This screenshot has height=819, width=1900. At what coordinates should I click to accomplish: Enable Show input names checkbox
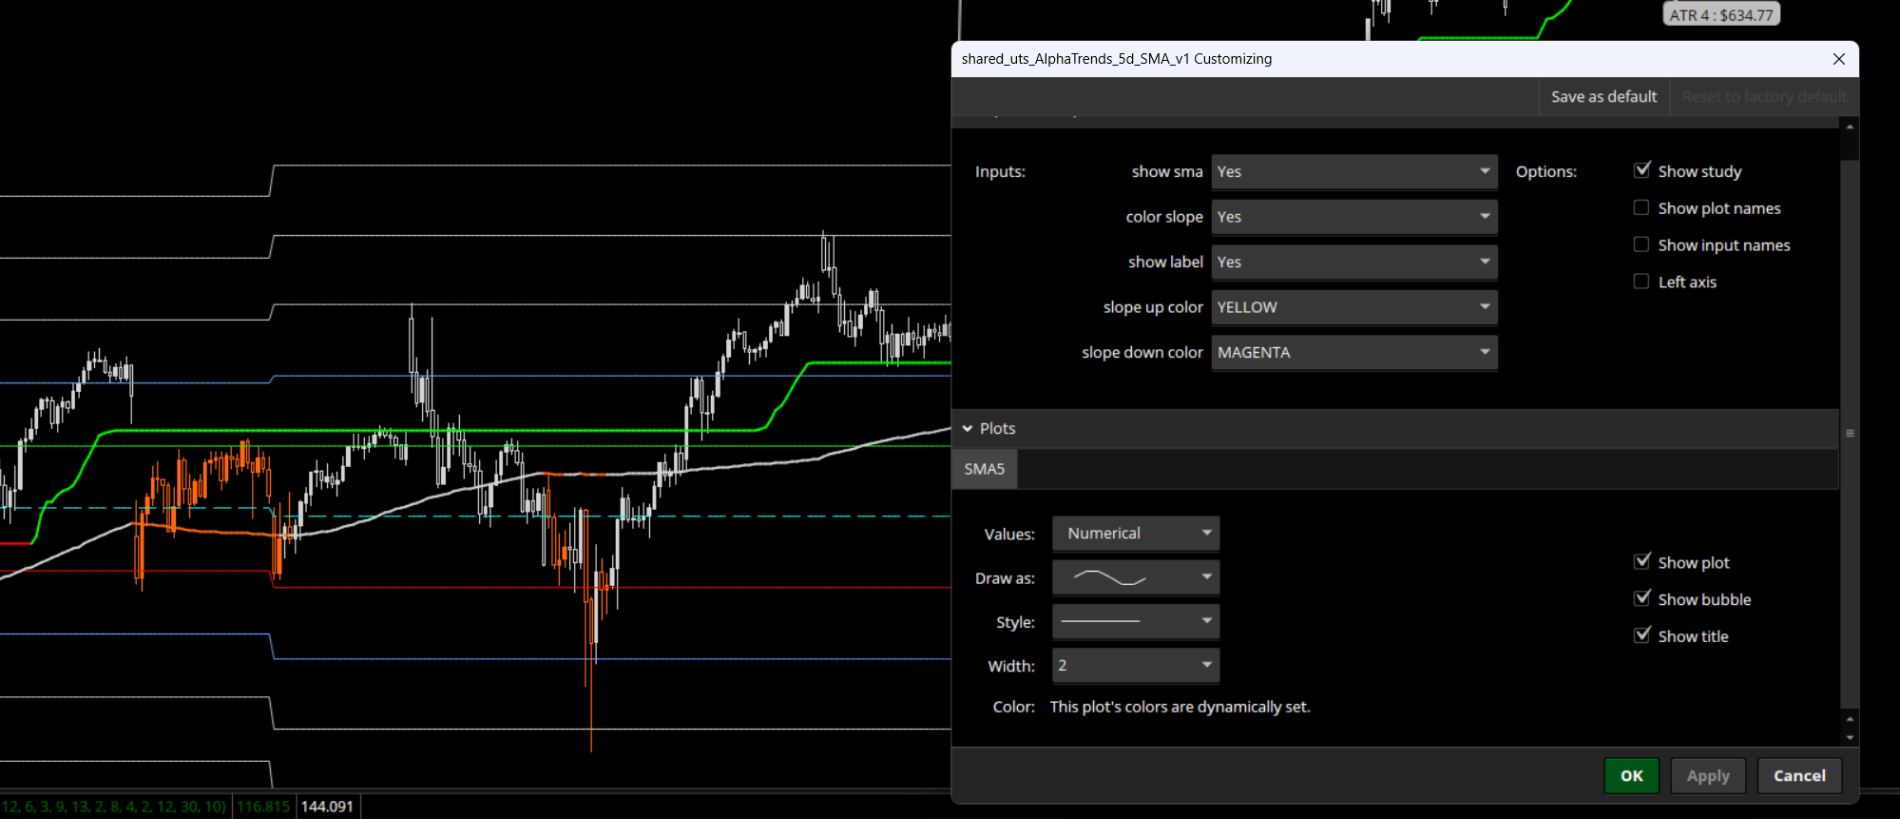click(1642, 245)
